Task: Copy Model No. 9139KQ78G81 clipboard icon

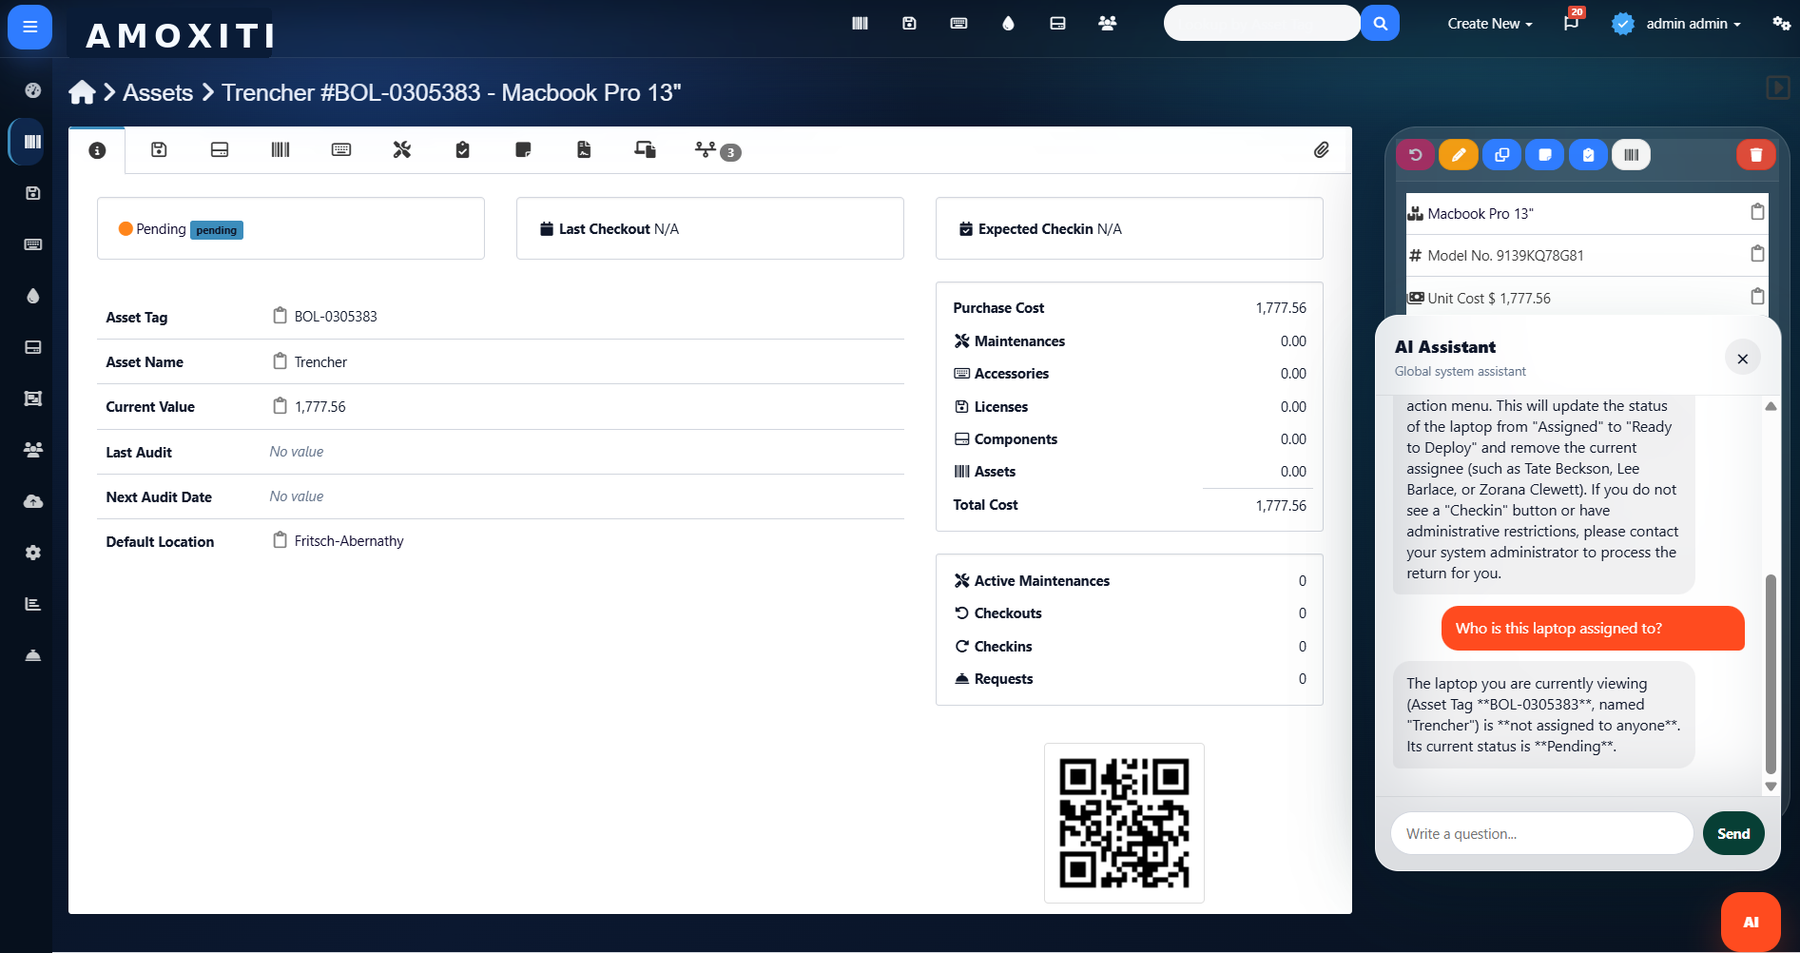Action: (x=1757, y=254)
